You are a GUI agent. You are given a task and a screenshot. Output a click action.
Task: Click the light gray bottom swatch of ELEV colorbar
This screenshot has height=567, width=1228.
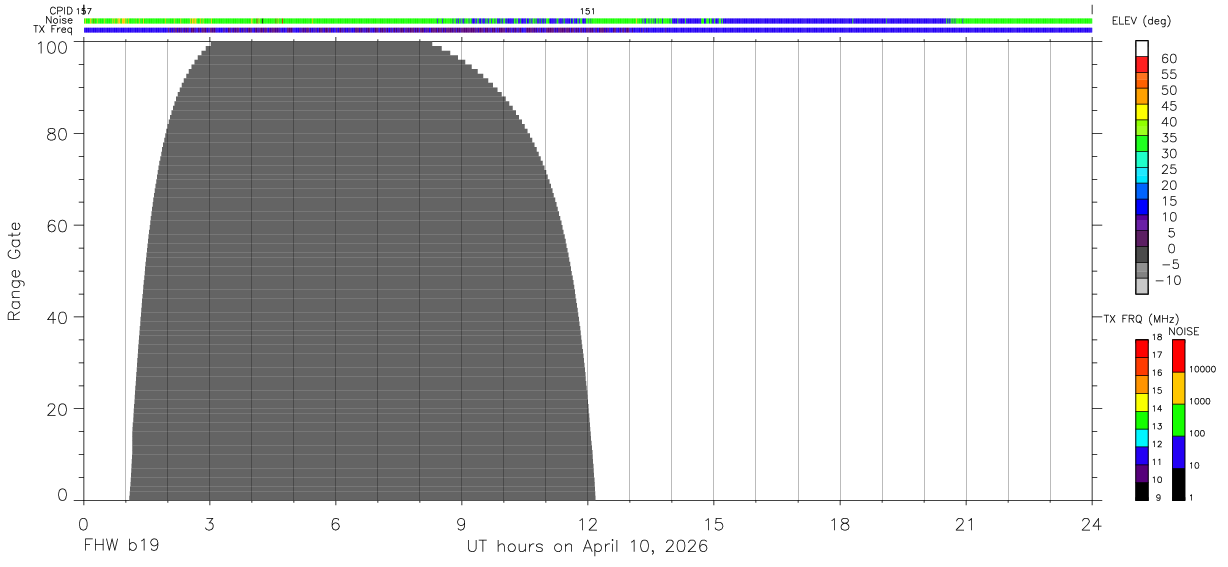click(1142, 287)
